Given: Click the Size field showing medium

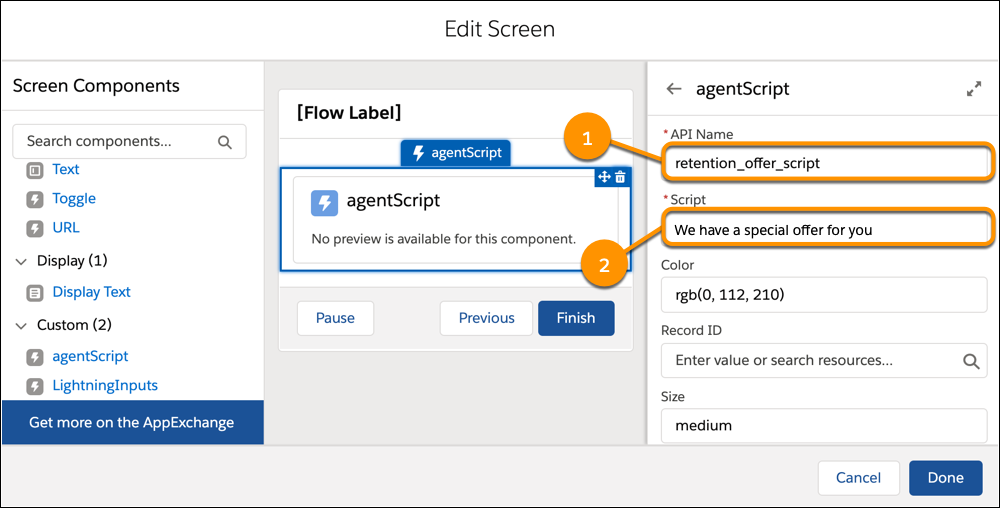Looking at the screenshot, I should (824, 426).
